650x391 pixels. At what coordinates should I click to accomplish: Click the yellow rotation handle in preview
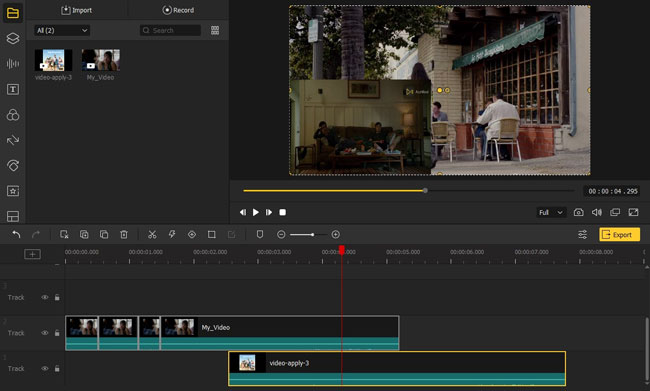(x=447, y=90)
